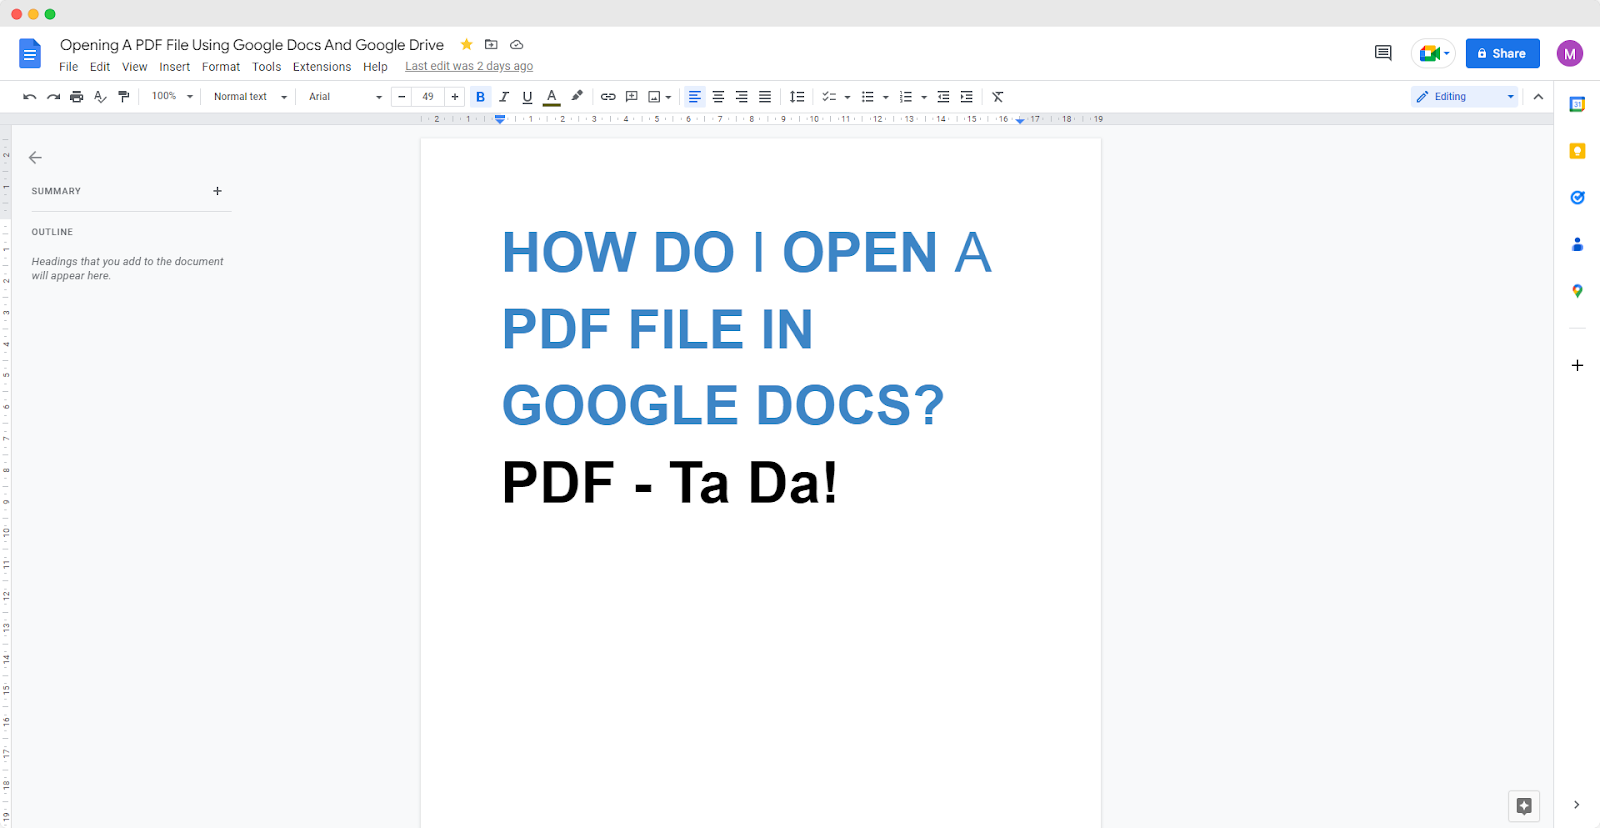
Task: Open Google Tasks in the side panel
Action: click(x=1577, y=197)
